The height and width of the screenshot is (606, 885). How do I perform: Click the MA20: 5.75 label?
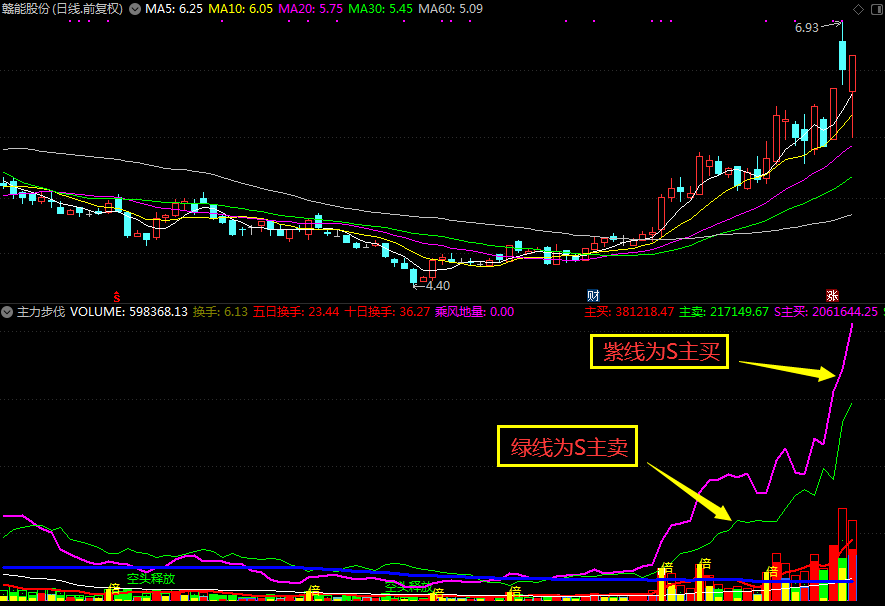click(x=310, y=9)
